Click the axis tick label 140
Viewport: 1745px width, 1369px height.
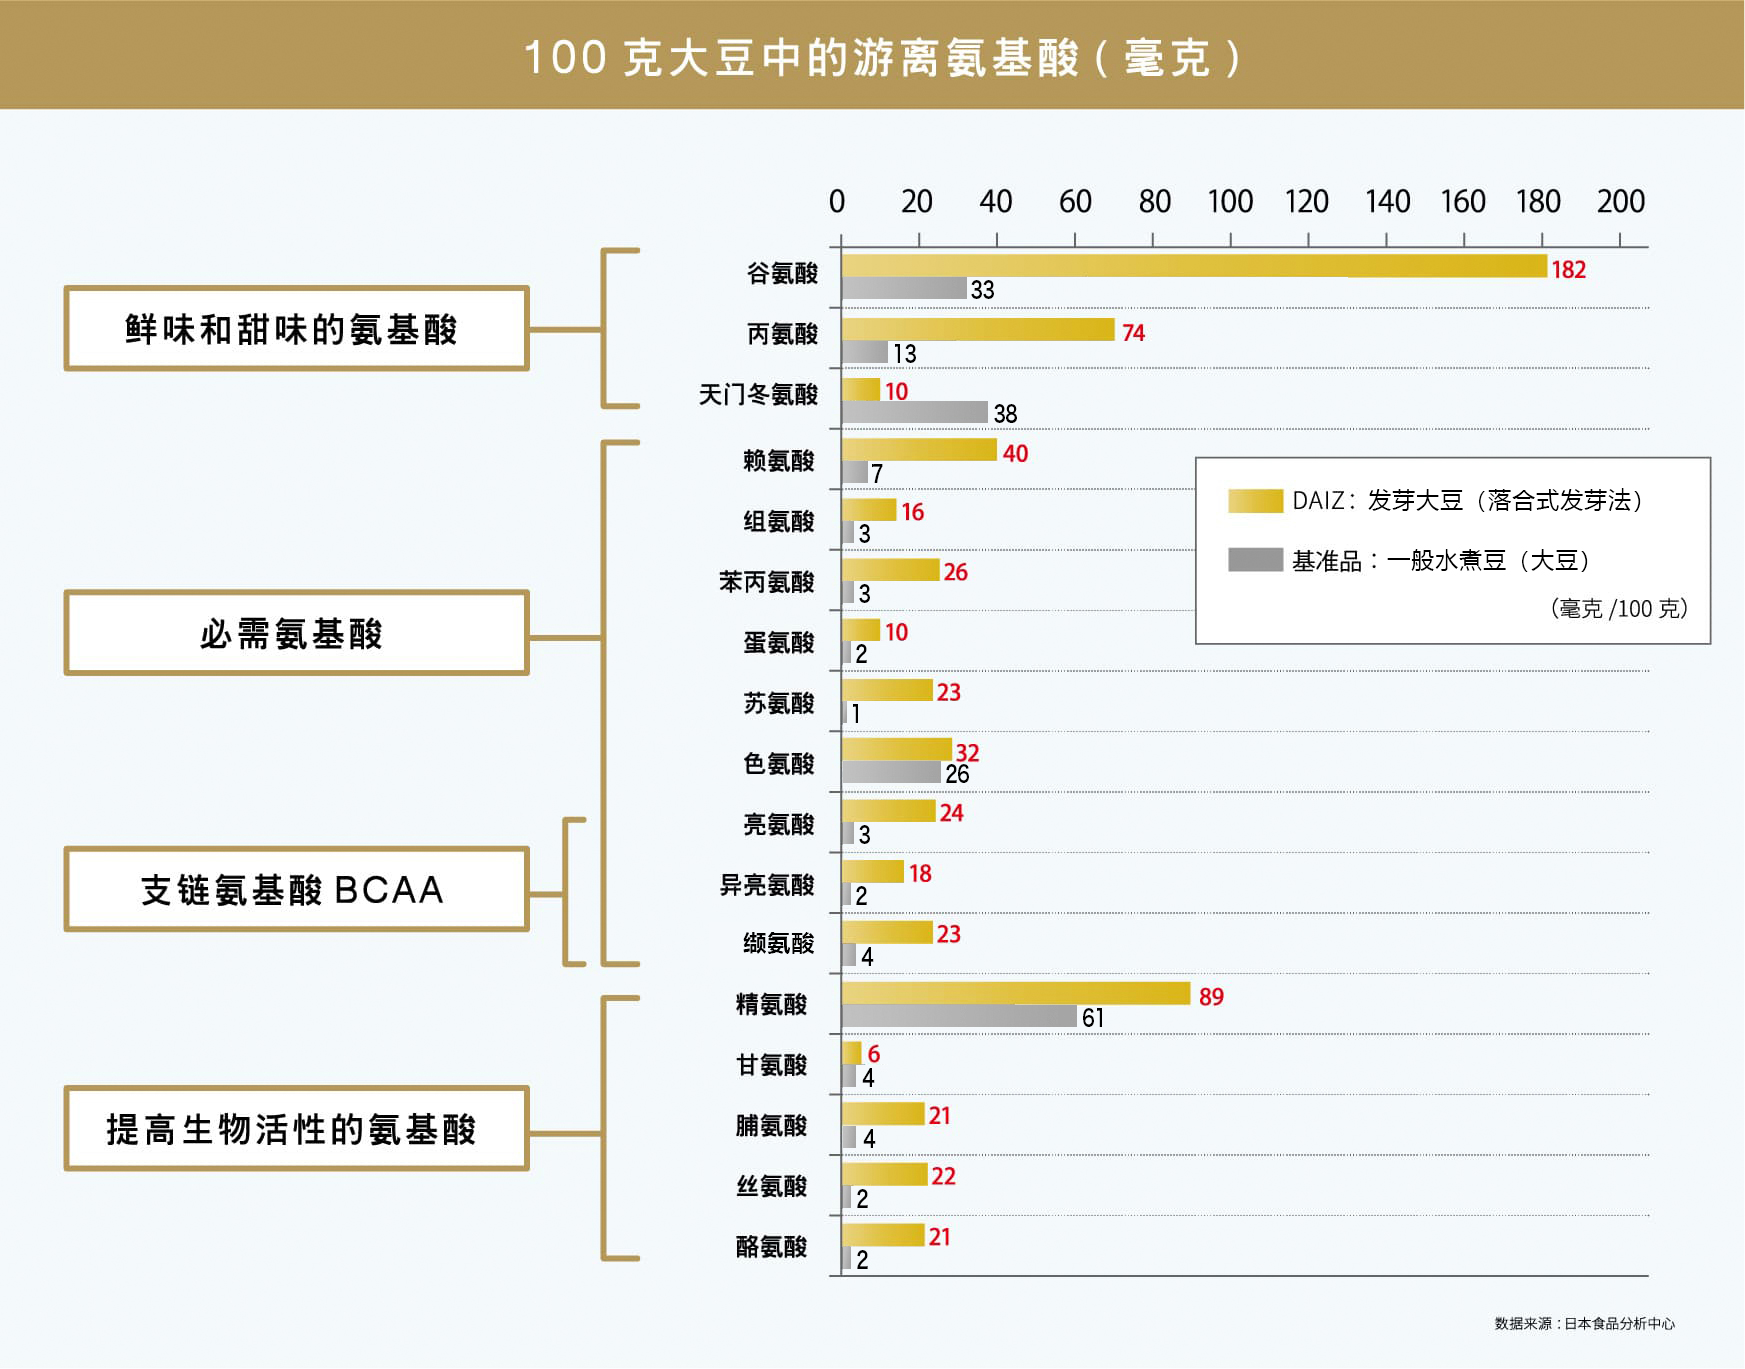pyautogui.click(x=1388, y=202)
